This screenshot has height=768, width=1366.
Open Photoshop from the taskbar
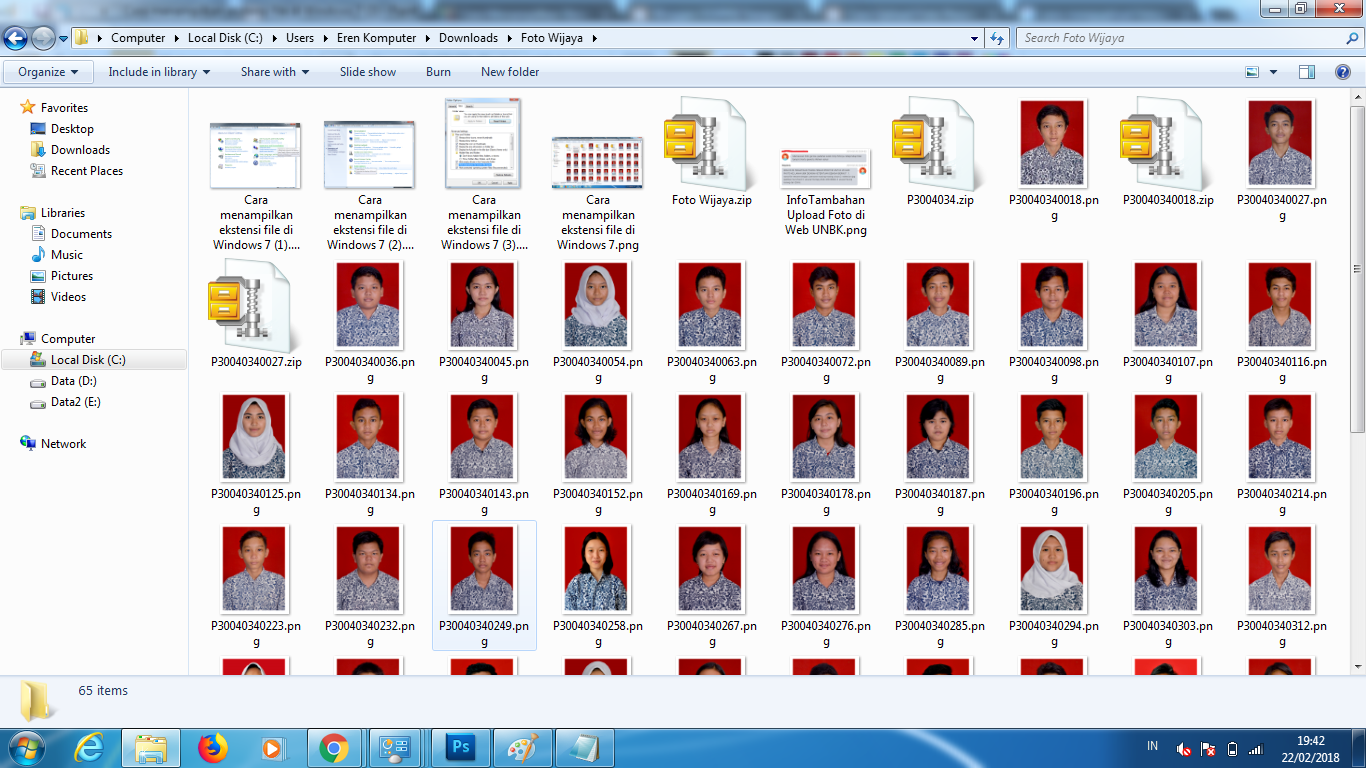pyautogui.click(x=460, y=747)
